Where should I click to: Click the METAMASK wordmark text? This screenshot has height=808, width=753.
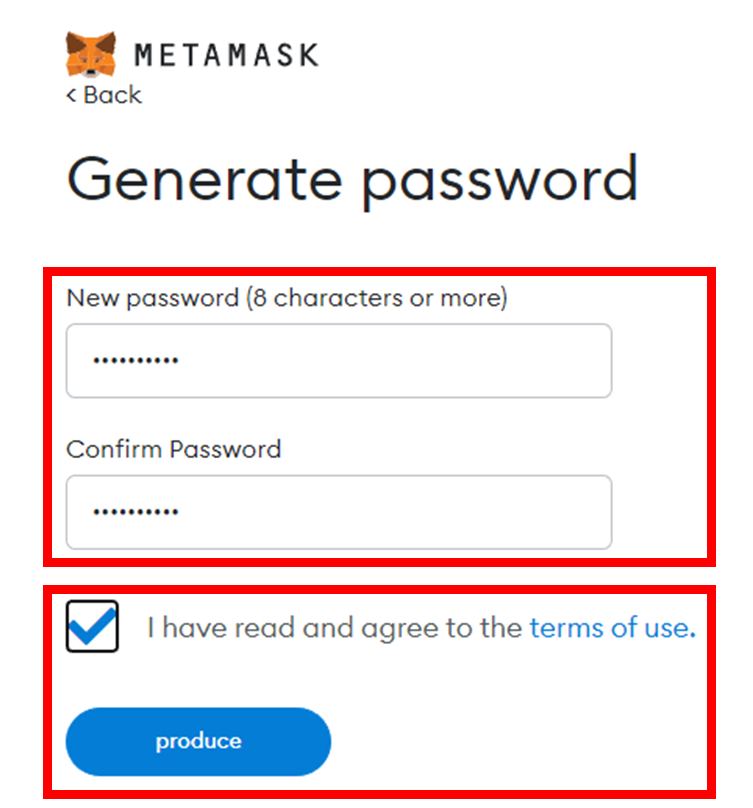click(x=226, y=55)
